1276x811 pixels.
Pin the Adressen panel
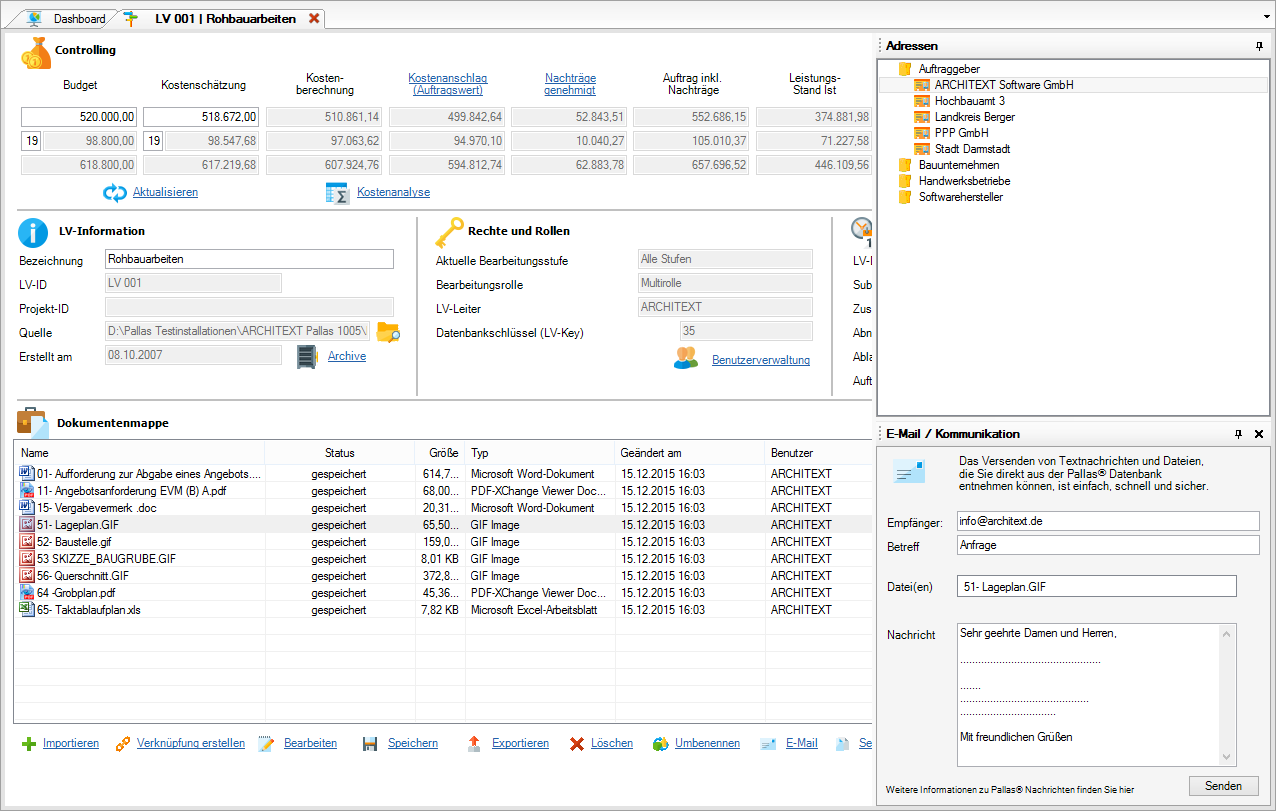point(1259,46)
